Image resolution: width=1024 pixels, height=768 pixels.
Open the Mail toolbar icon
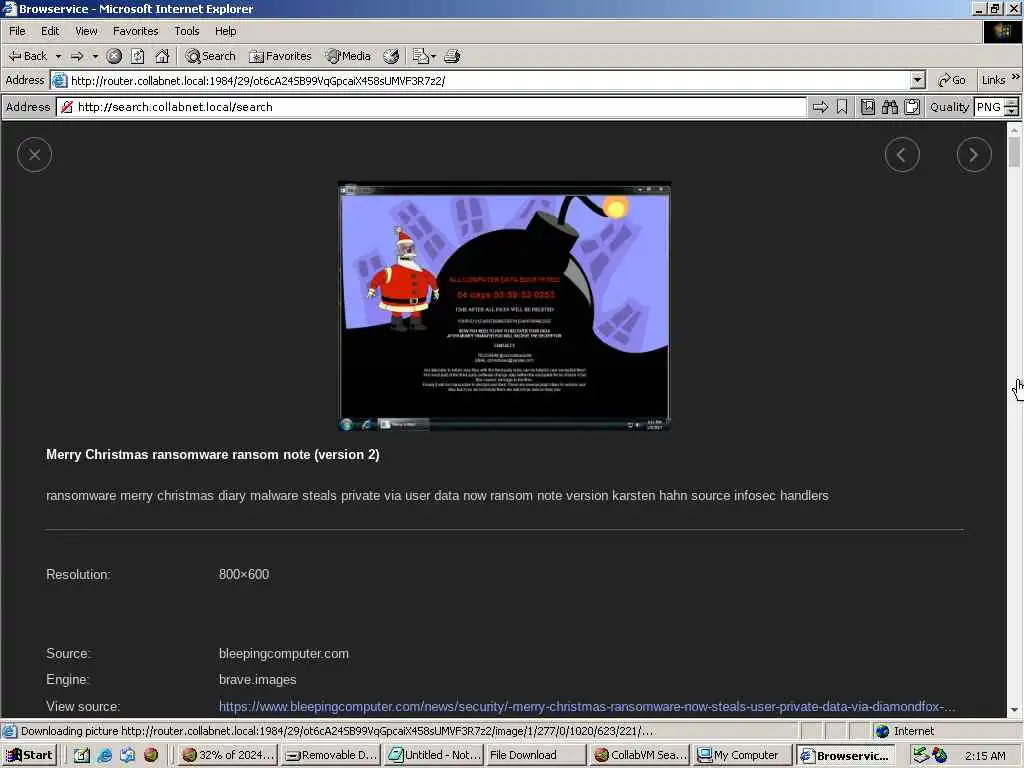click(420, 56)
